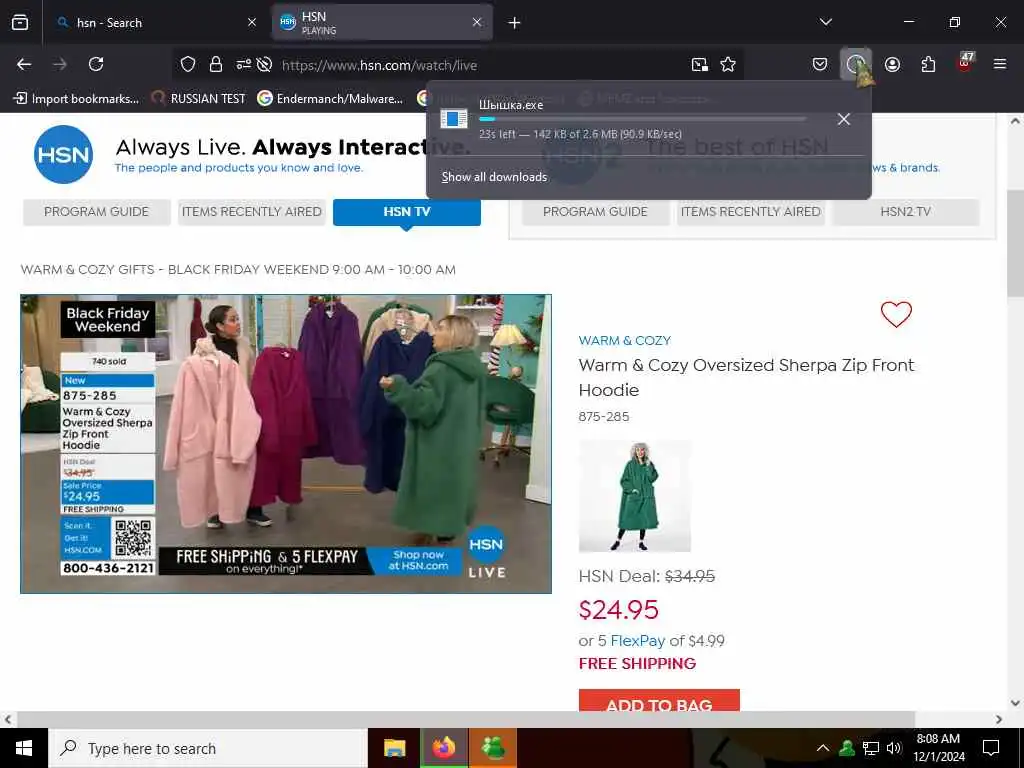Screen dimensions: 1024x768
Task: Open site permissions icon in address bar
Action: (243, 64)
